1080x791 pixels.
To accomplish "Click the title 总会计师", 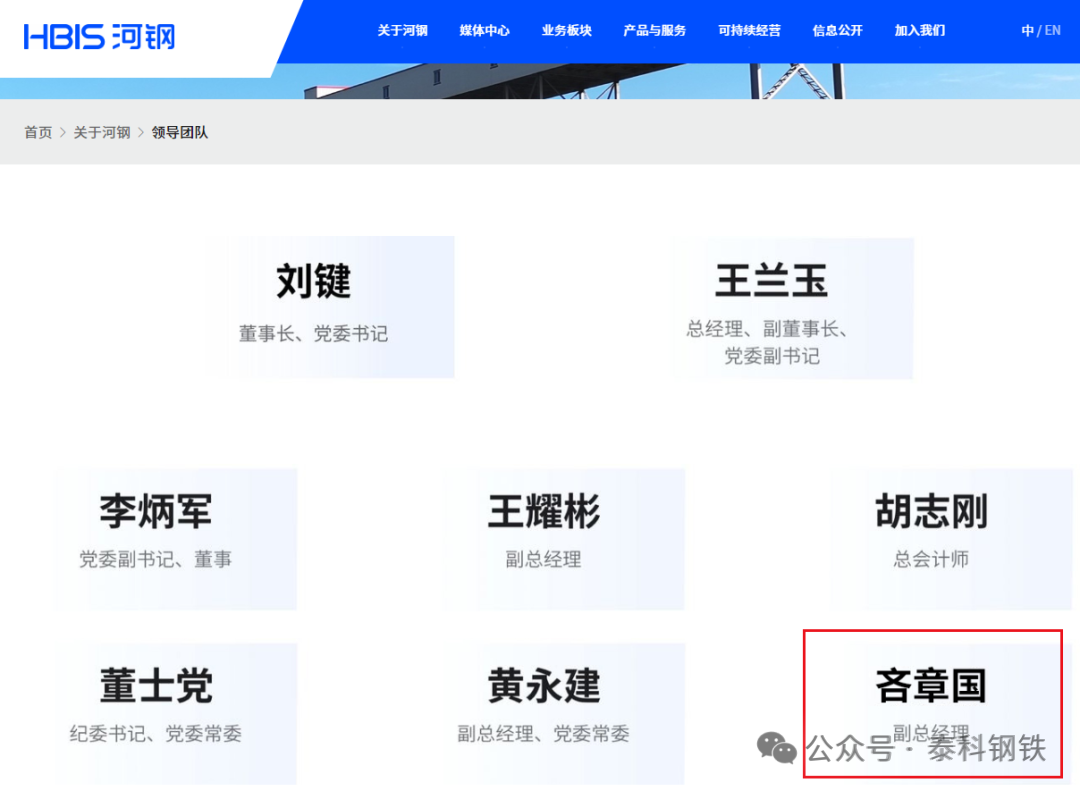I will point(931,559).
